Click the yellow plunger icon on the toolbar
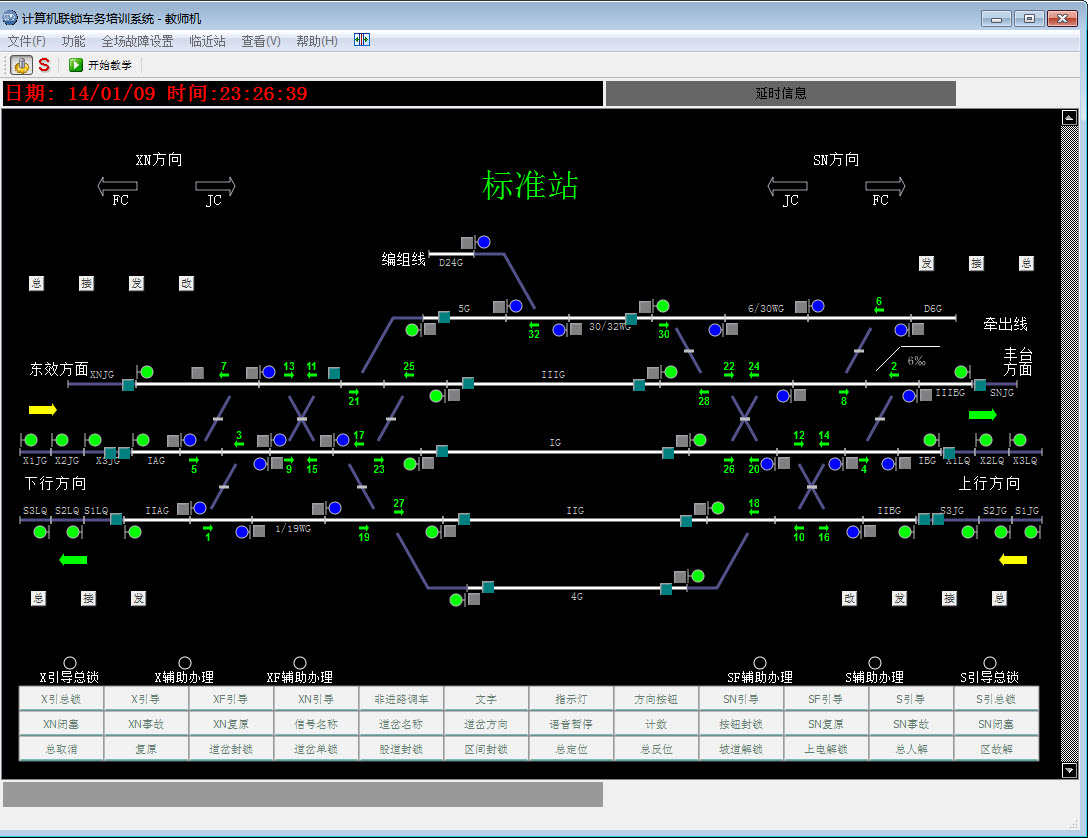Image resolution: width=1088 pixels, height=838 pixels. 21,64
